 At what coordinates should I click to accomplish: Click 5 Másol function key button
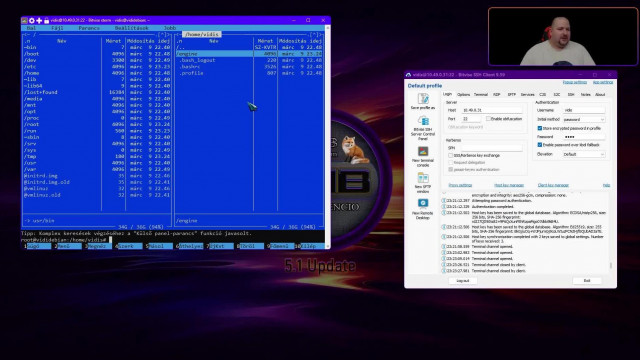161,246
